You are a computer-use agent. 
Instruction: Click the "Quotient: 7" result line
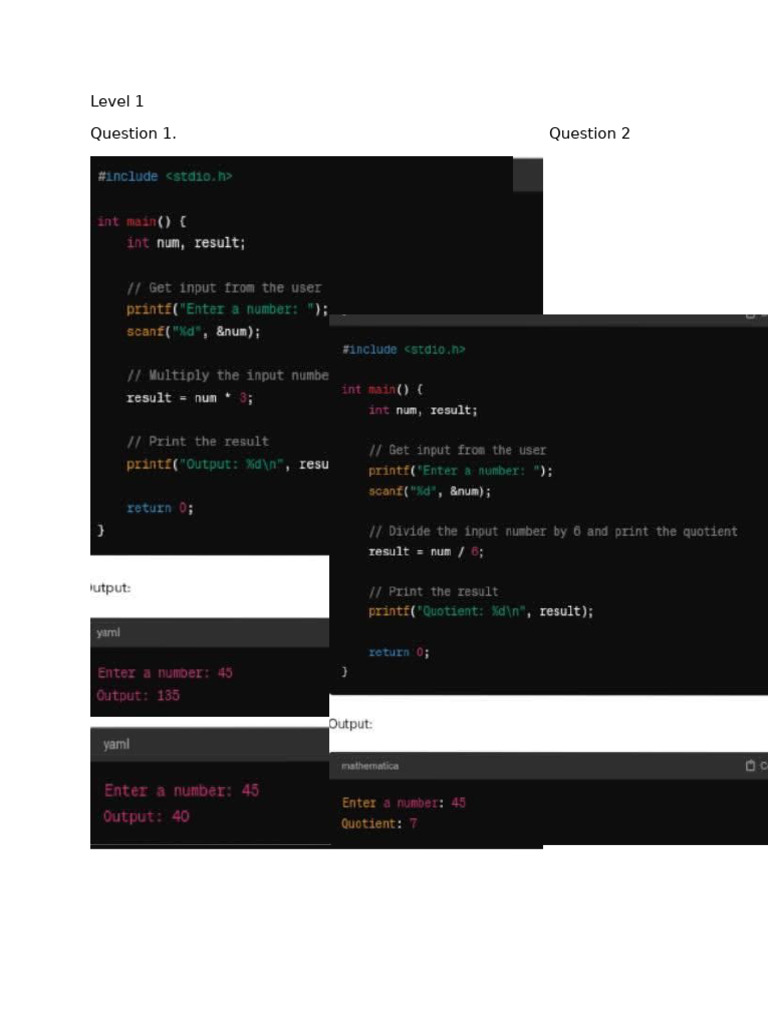[379, 824]
